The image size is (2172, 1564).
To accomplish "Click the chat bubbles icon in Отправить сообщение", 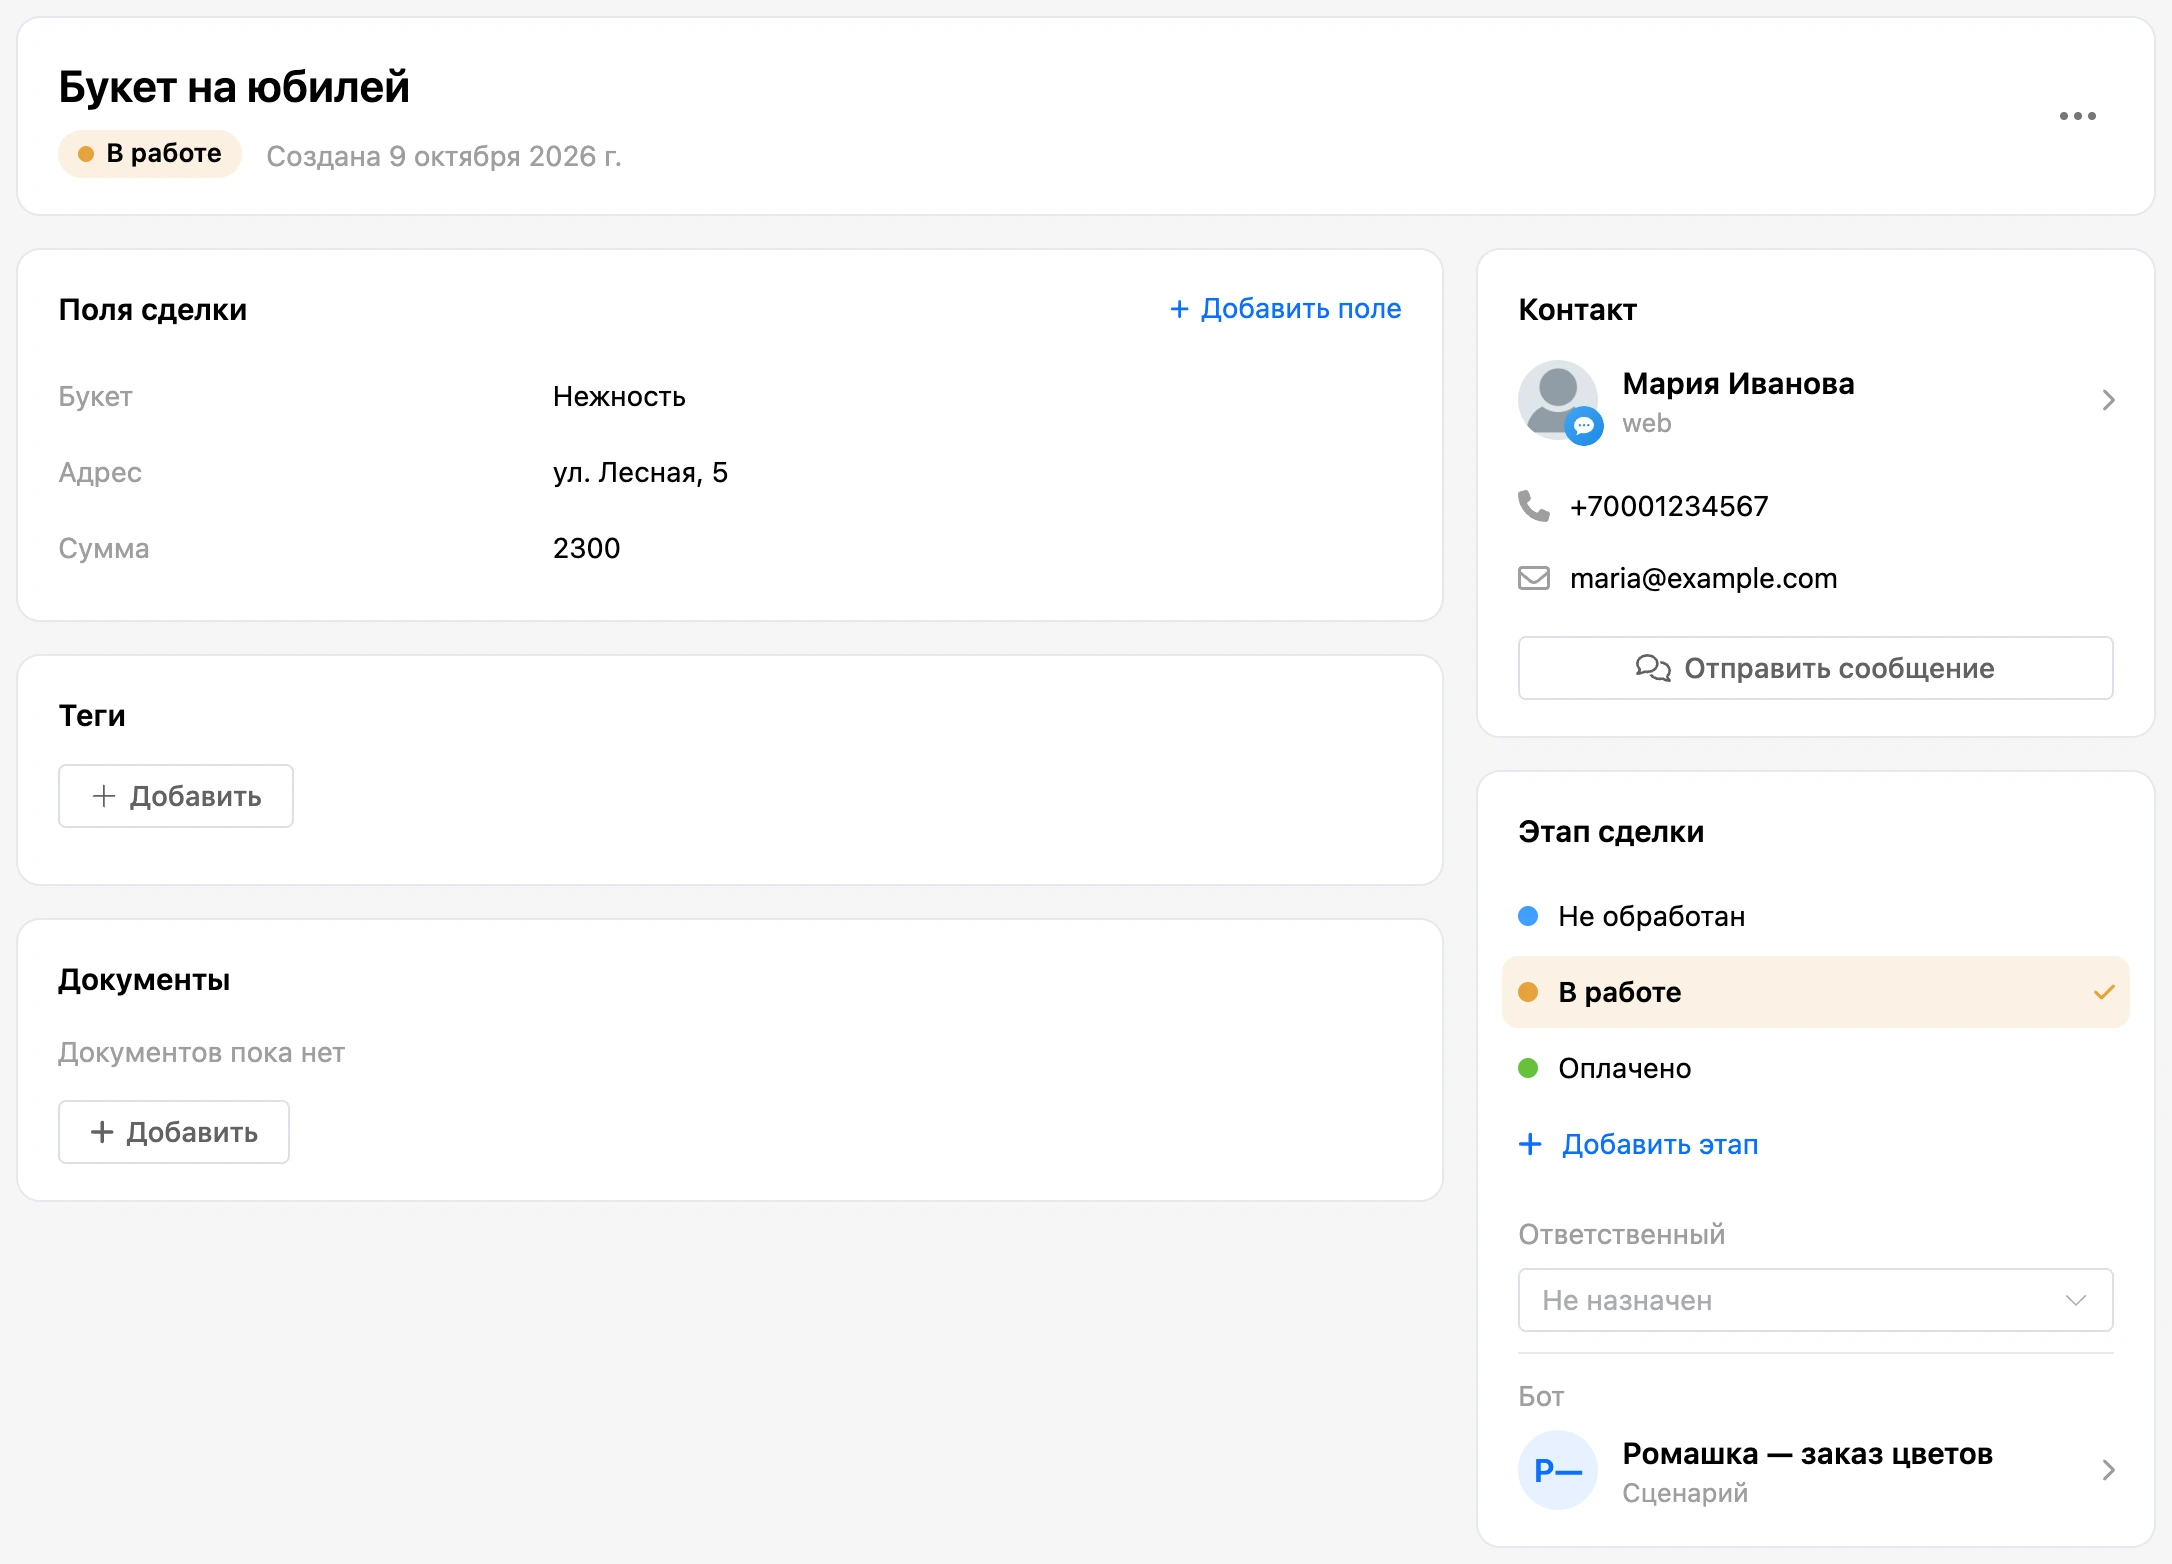I will tap(1653, 668).
